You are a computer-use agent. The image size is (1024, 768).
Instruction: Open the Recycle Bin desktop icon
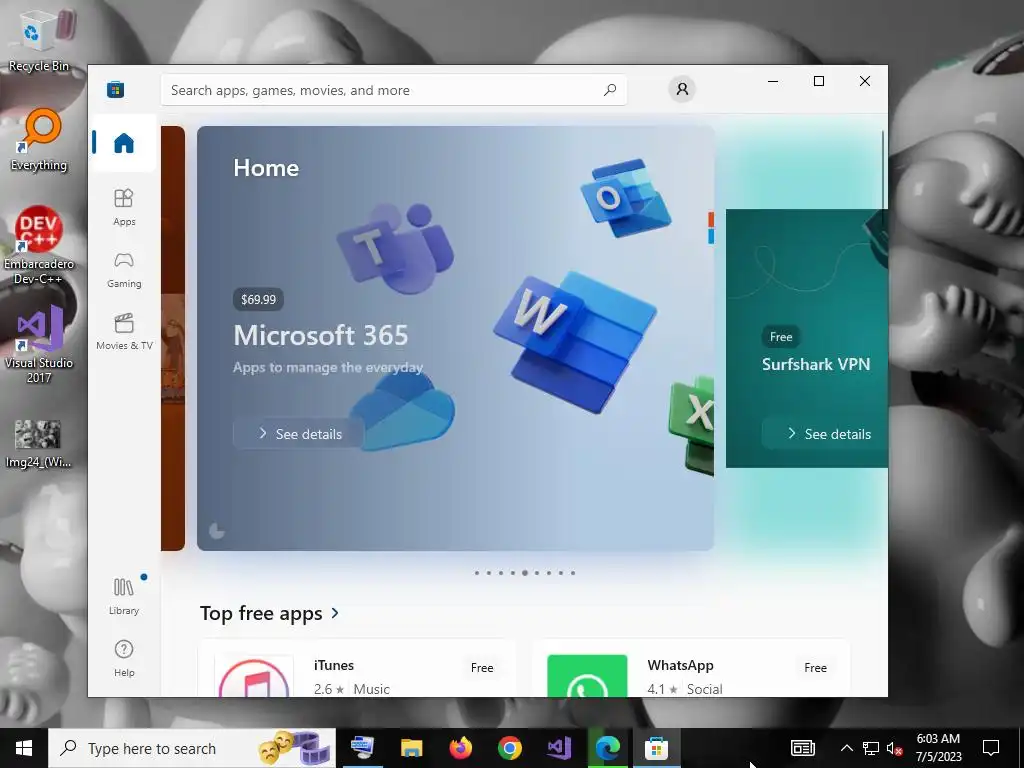click(39, 40)
